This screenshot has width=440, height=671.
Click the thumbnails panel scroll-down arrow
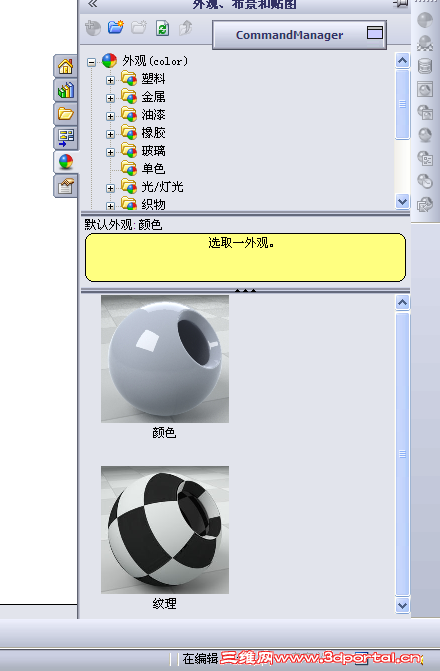click(402, 605)
